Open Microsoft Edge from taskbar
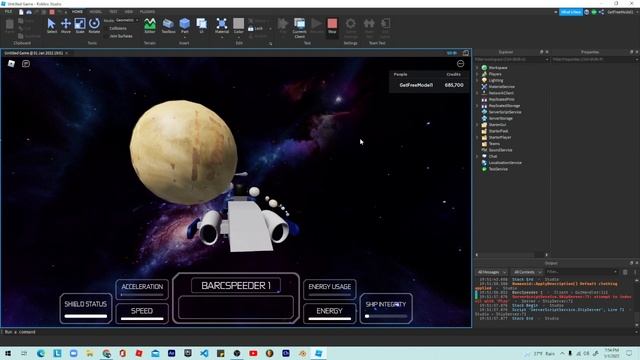Viewport: 640px width, 360px height. click(x=41, y=353)
